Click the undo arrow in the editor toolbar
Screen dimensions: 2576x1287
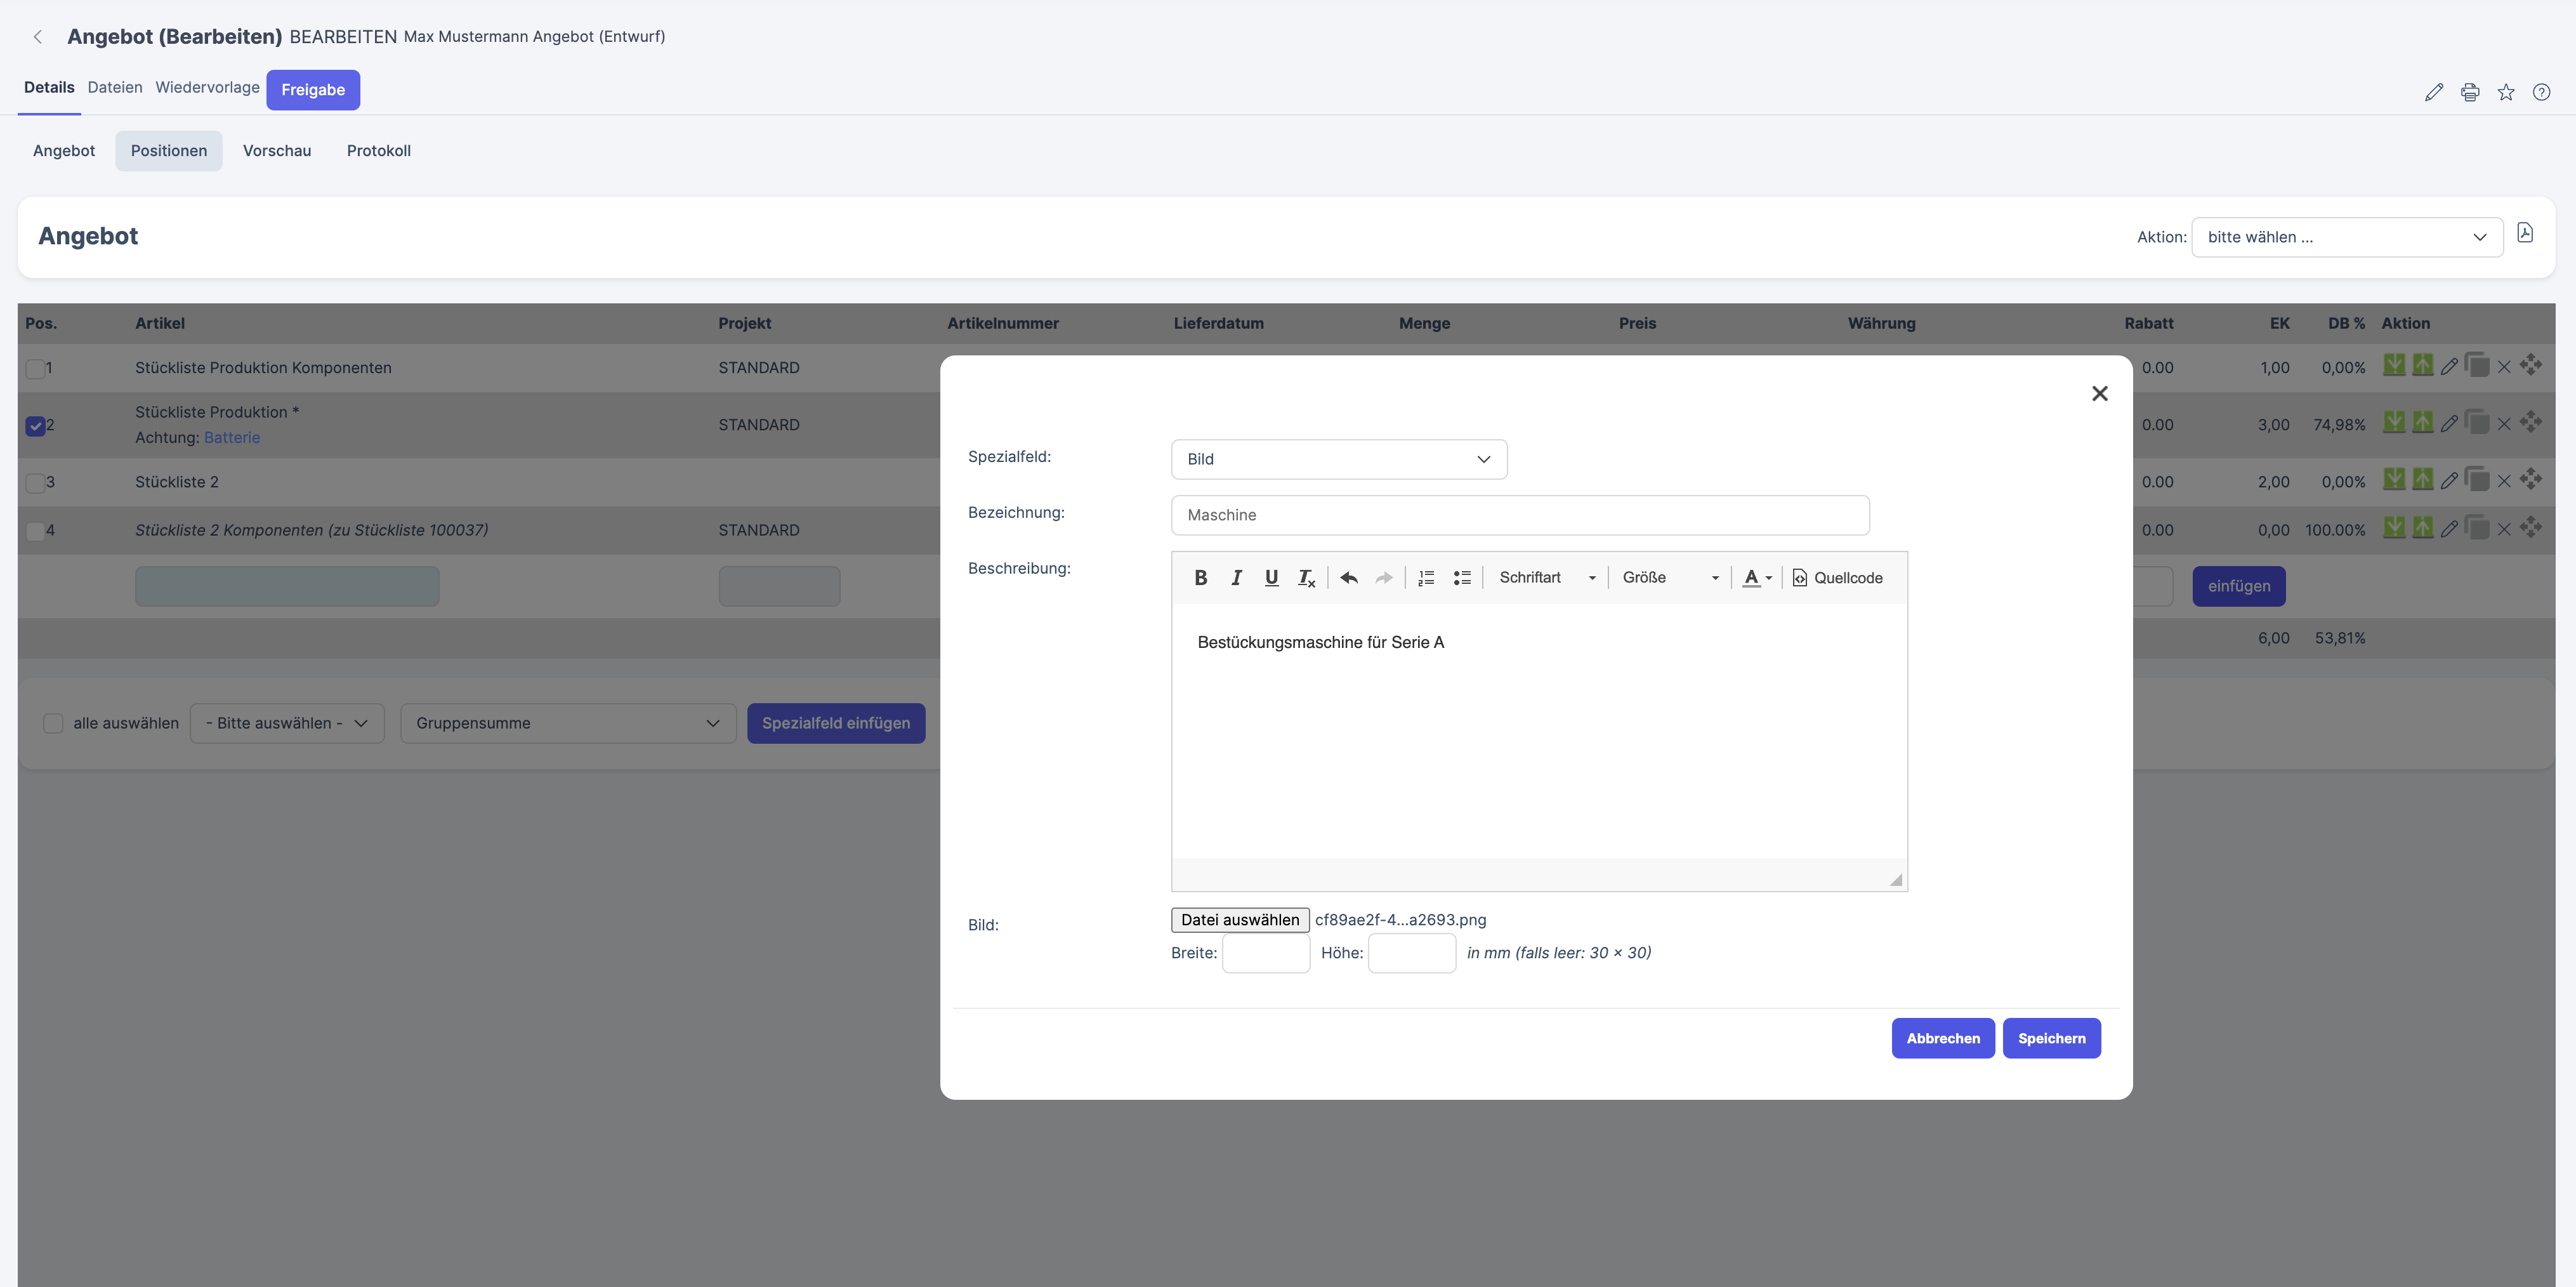tap(1348, 577)
